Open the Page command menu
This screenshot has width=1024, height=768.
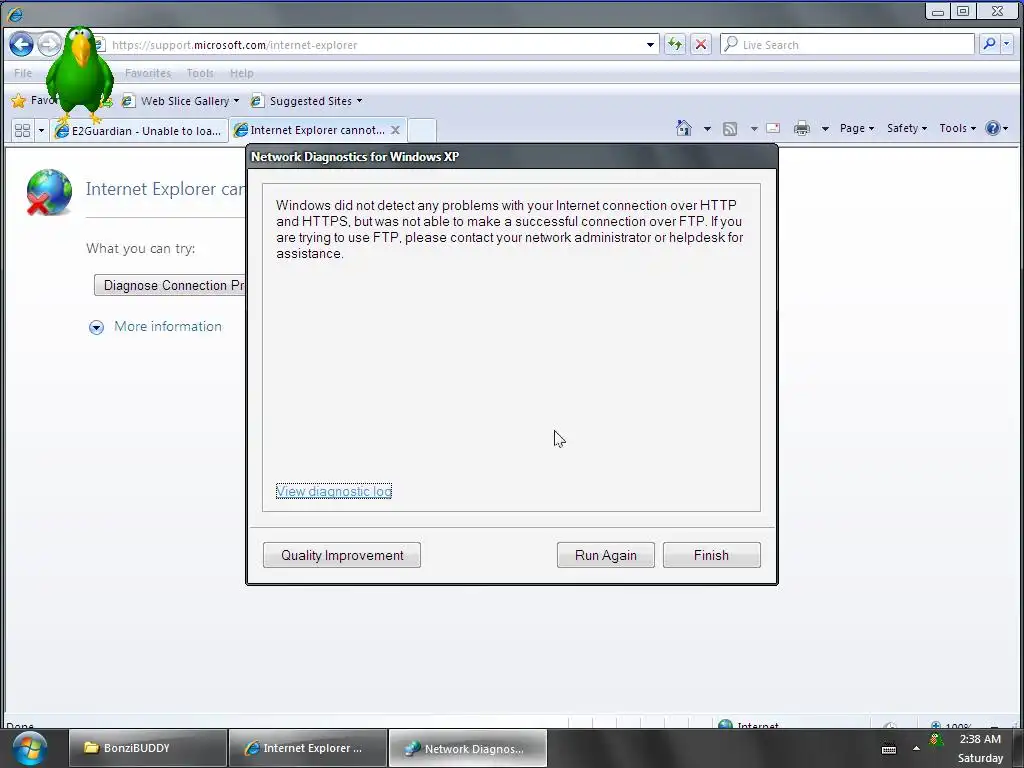point(856,128)
